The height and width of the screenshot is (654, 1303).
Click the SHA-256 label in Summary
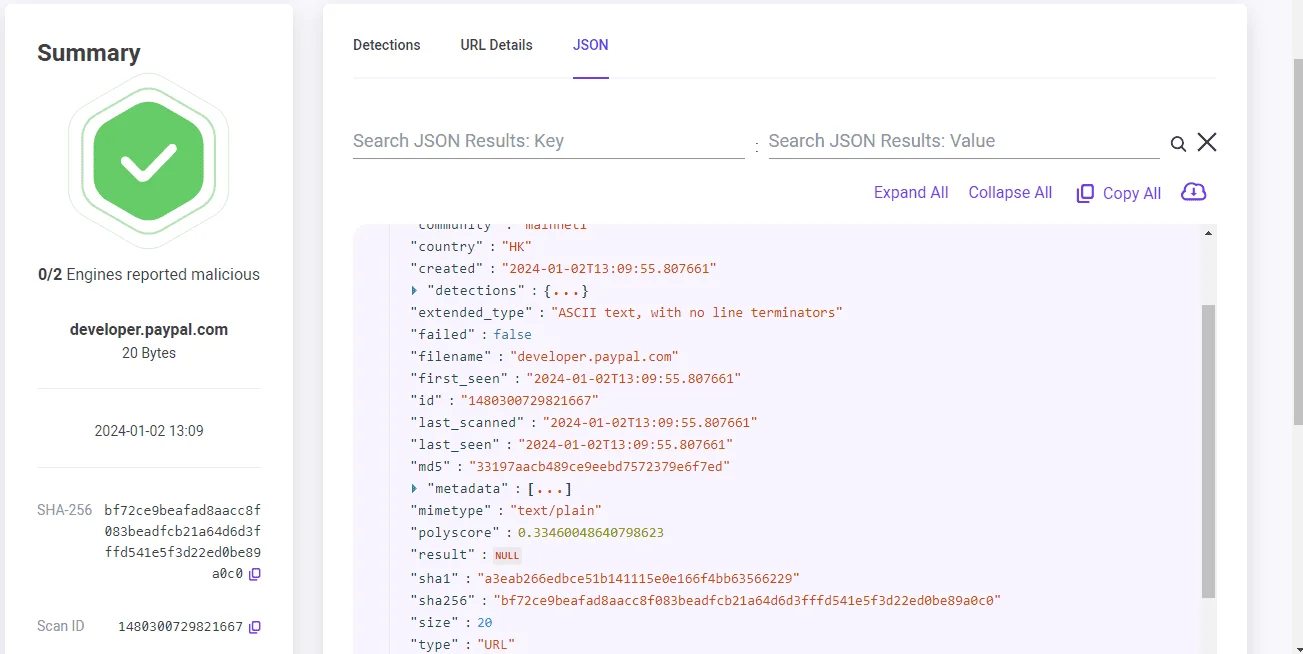[x=65, y=510]
